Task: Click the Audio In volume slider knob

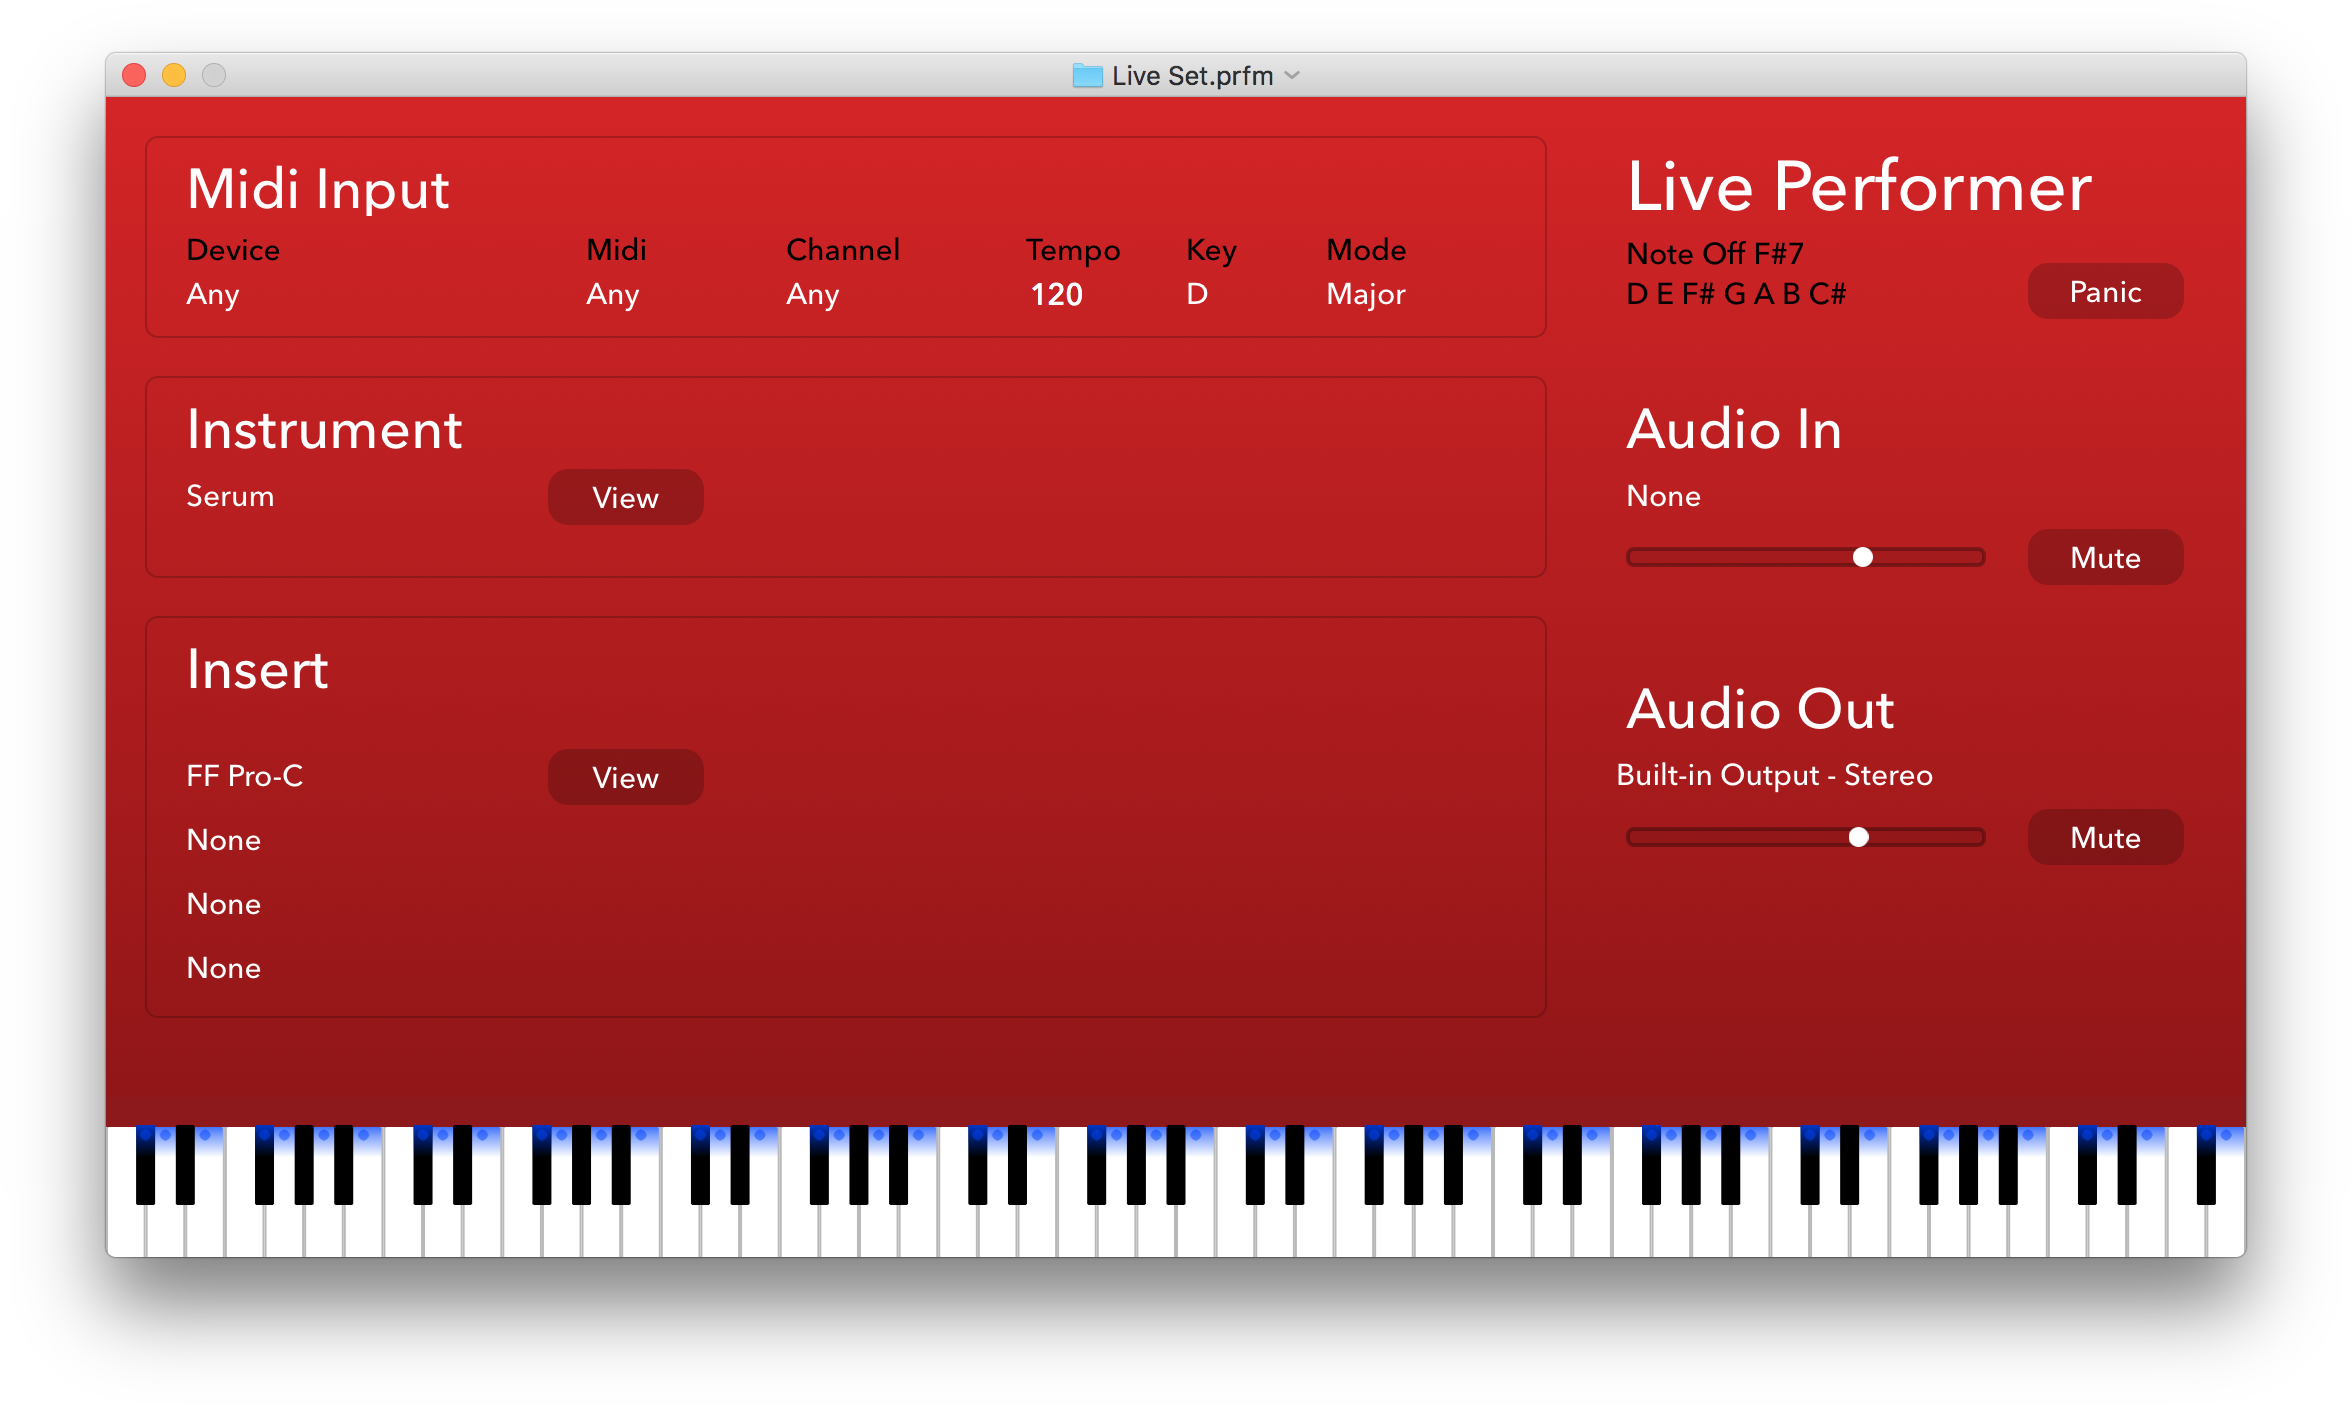Action: pos(1862,558)
